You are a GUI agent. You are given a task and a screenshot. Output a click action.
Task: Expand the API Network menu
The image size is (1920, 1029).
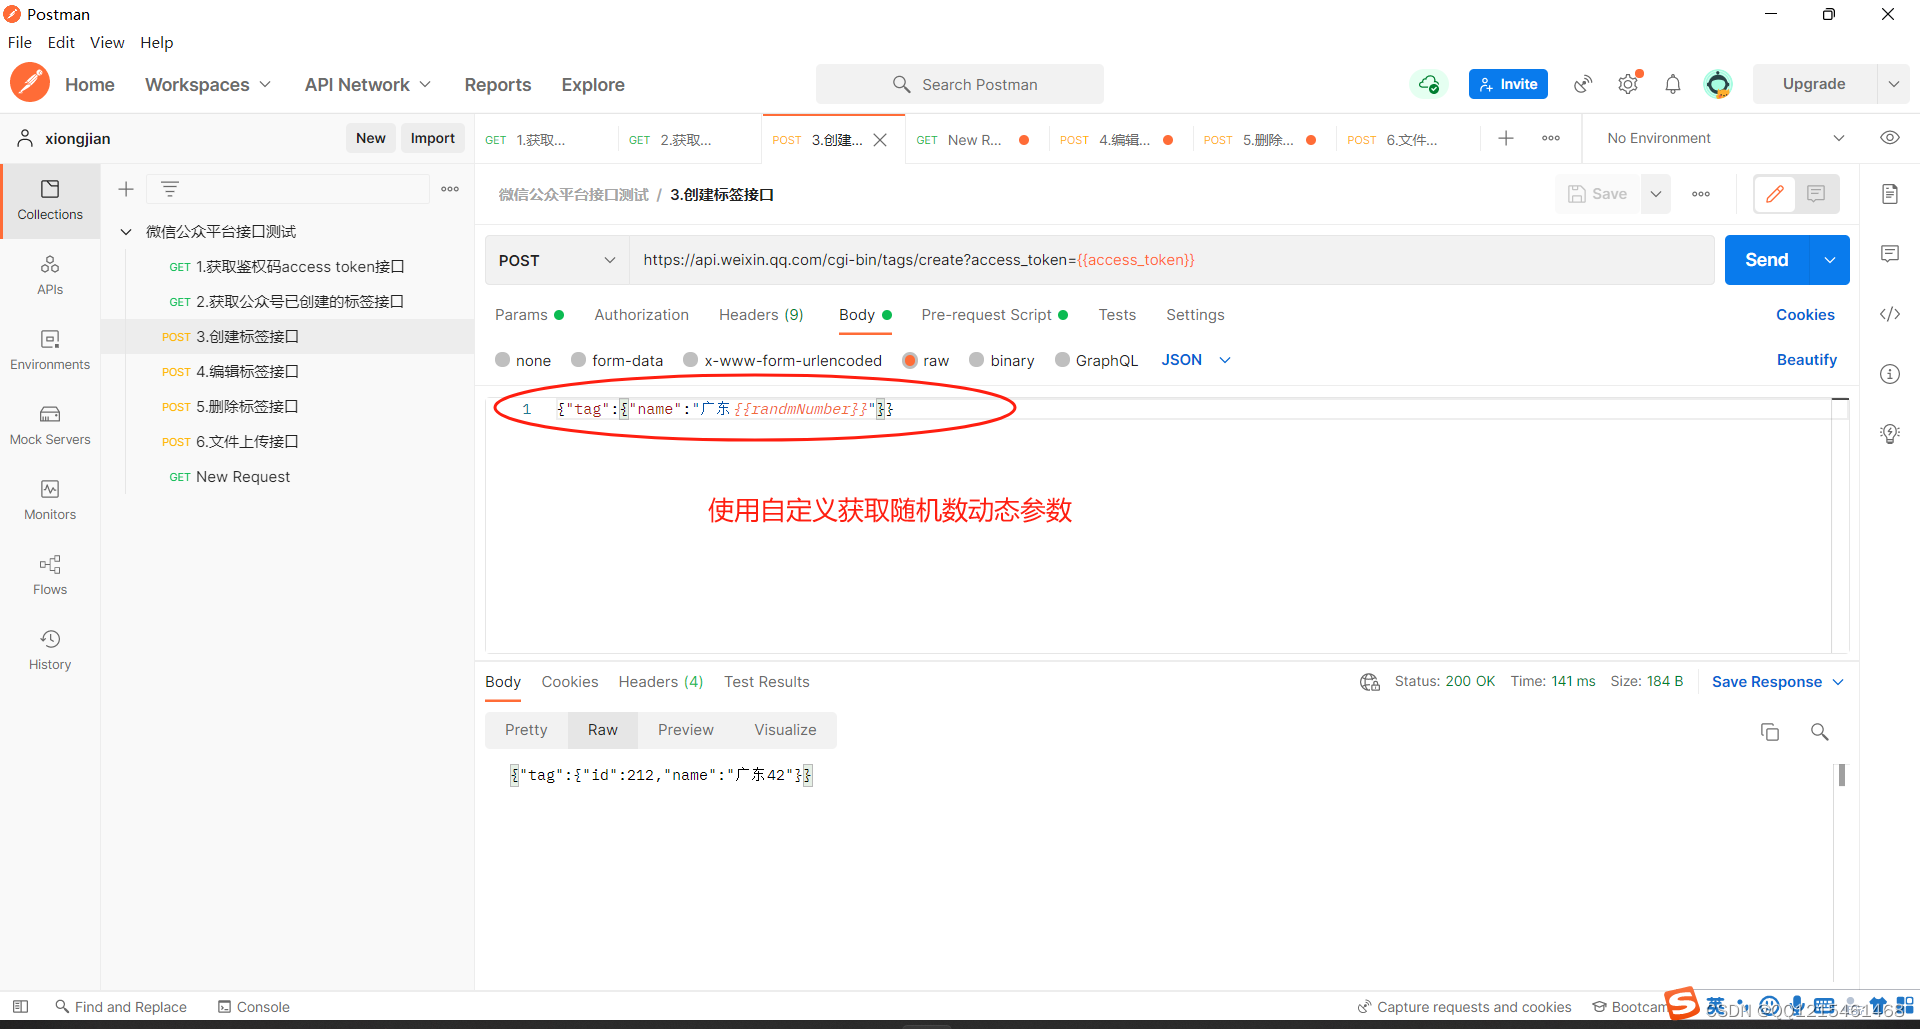pos(368,85)
